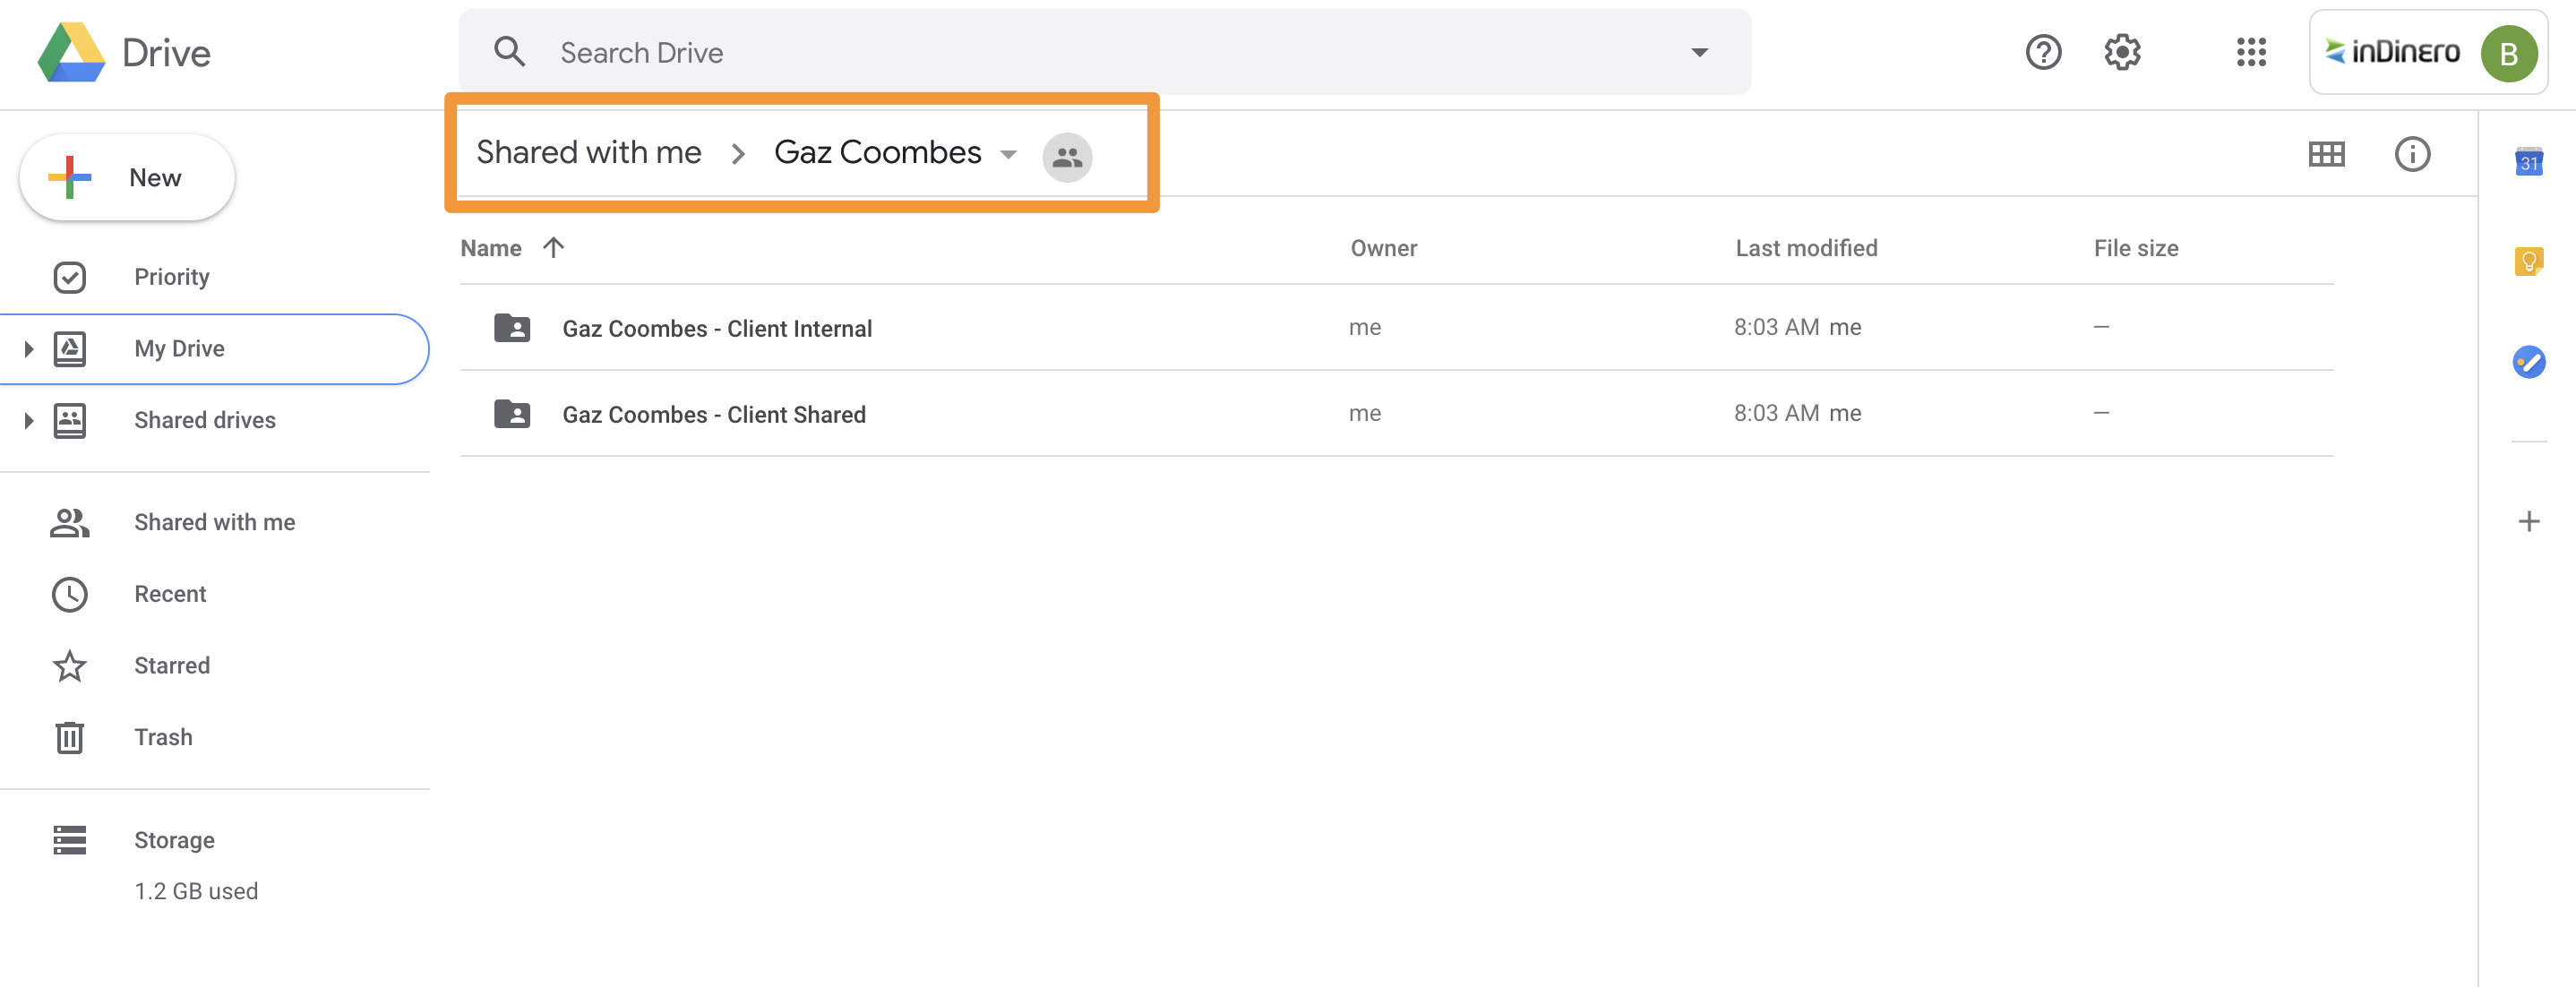The height and width of the screenshot is (987, 2576).
Task: Click the shared people icon beside Gaz Coombes
Action: tap(1067, 157)
